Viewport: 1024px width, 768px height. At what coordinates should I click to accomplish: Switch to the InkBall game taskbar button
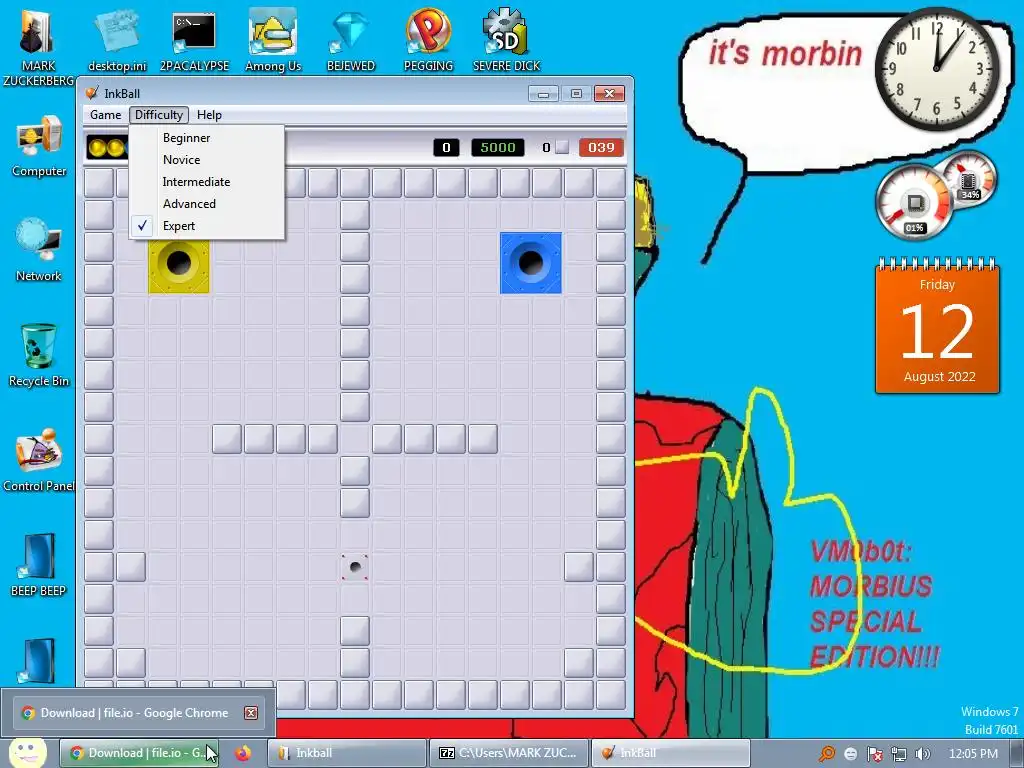pos(670,753)
